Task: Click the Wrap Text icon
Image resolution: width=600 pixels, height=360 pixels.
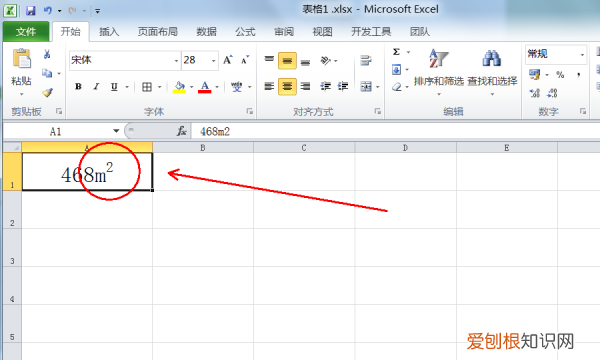Action: click(x=366, y=60)
